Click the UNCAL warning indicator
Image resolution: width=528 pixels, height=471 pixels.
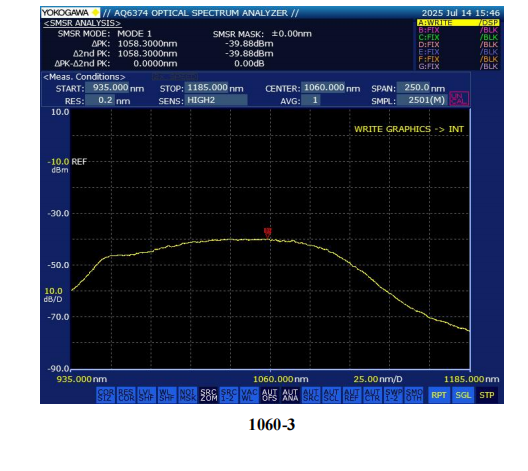459,99
